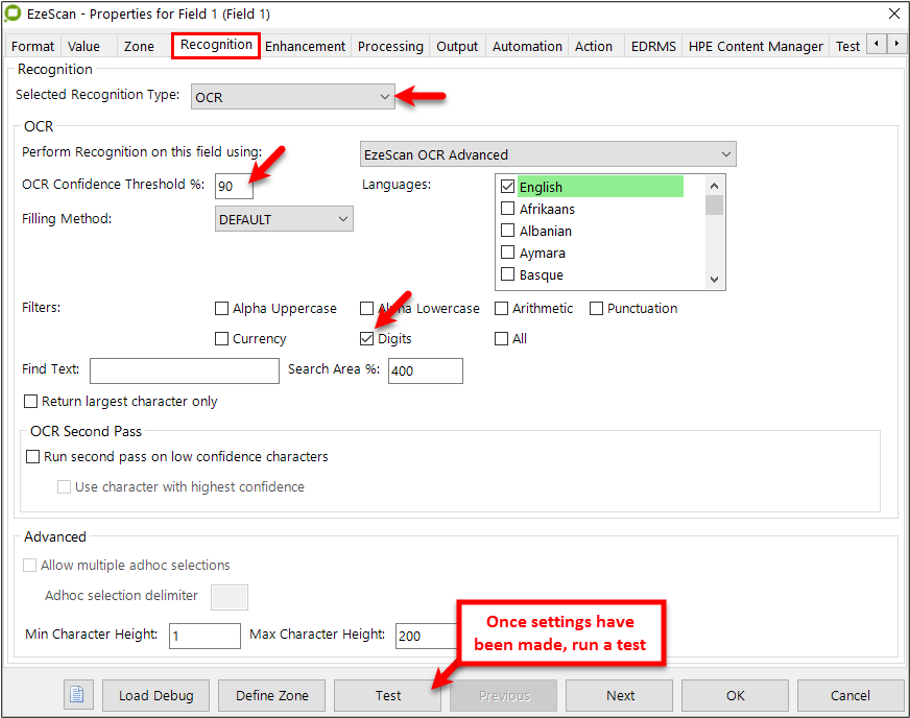Screen dimensions: 910x718
Task: Click the Find Text input box
Action: coord(184,371)
